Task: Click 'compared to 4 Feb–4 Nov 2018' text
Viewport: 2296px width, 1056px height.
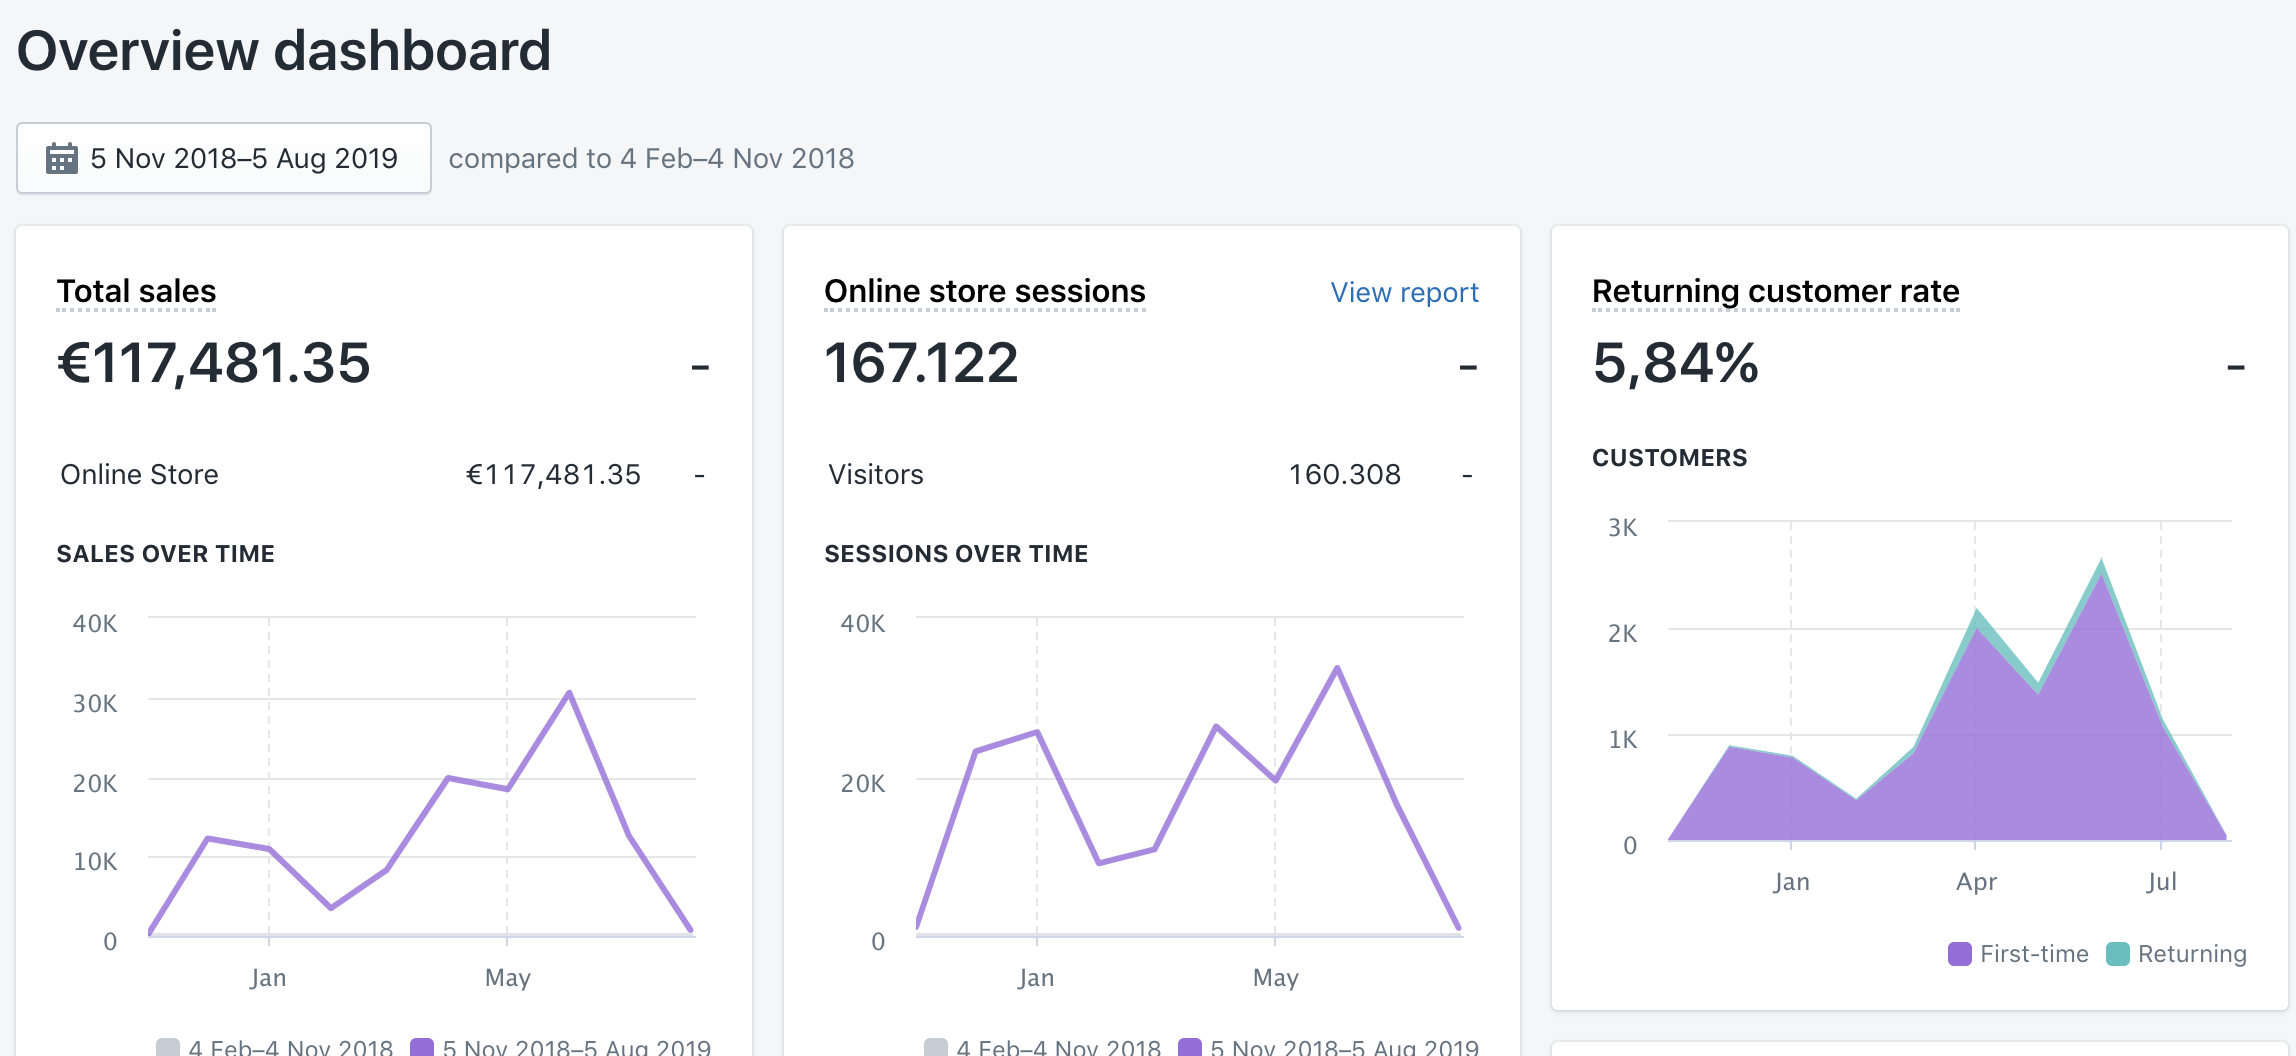Action: 651,158
